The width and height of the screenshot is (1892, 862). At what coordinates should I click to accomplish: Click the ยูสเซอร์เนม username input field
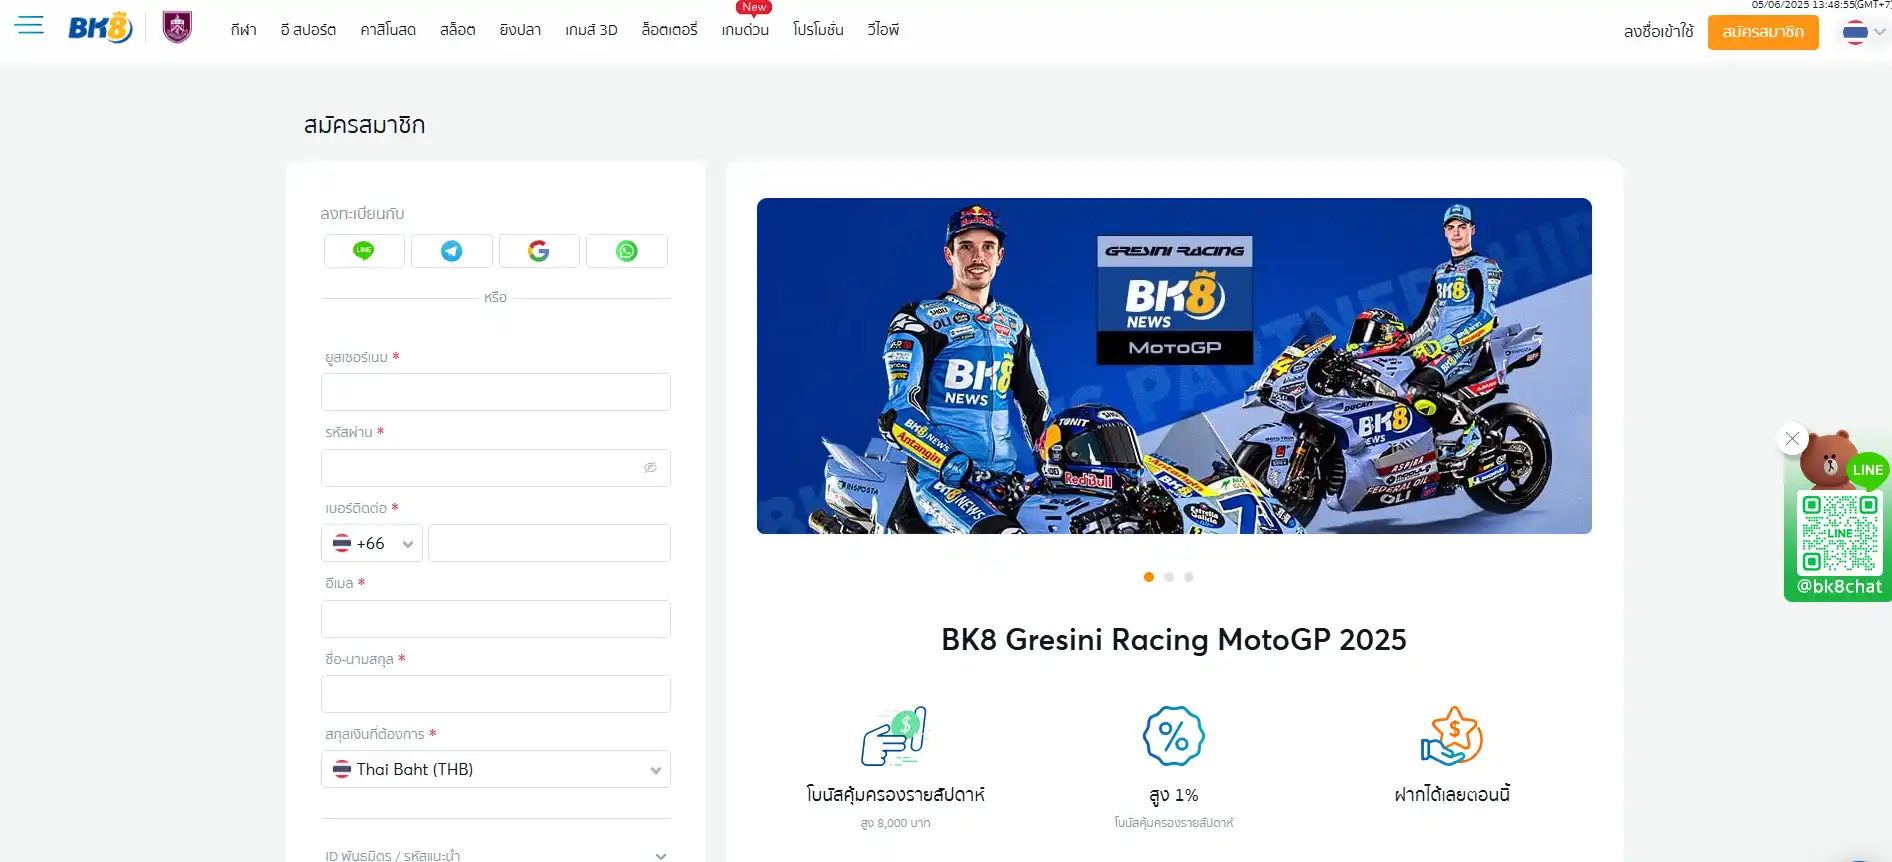click(496, 392)
